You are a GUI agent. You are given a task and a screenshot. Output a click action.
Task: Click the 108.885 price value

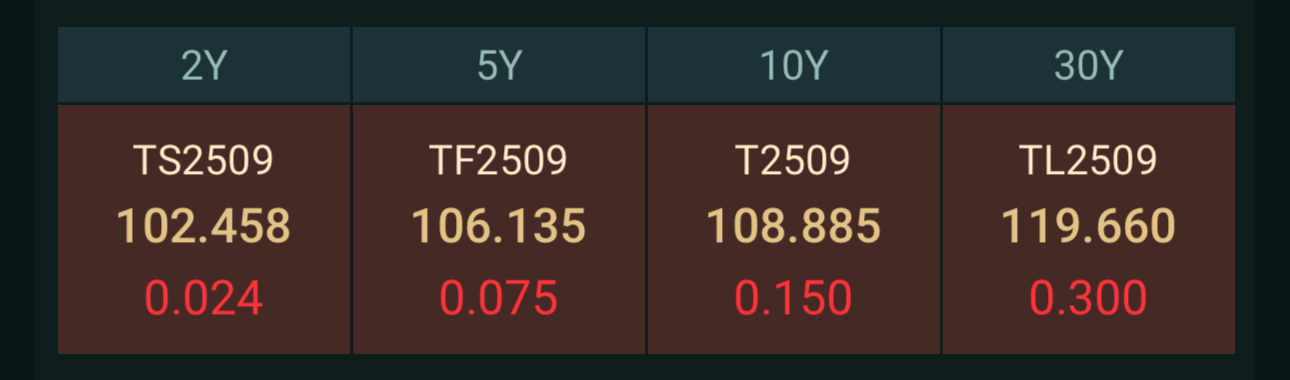point(794,227)
